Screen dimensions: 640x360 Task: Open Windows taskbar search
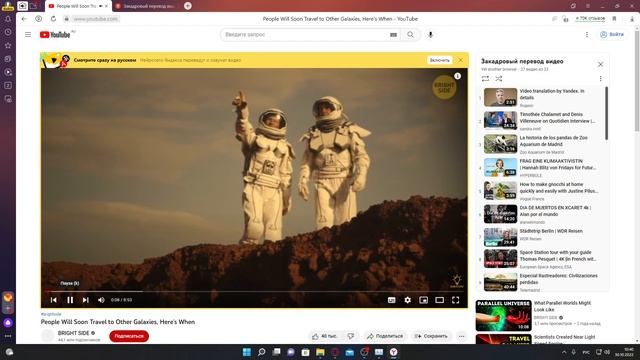pos(262,352)
